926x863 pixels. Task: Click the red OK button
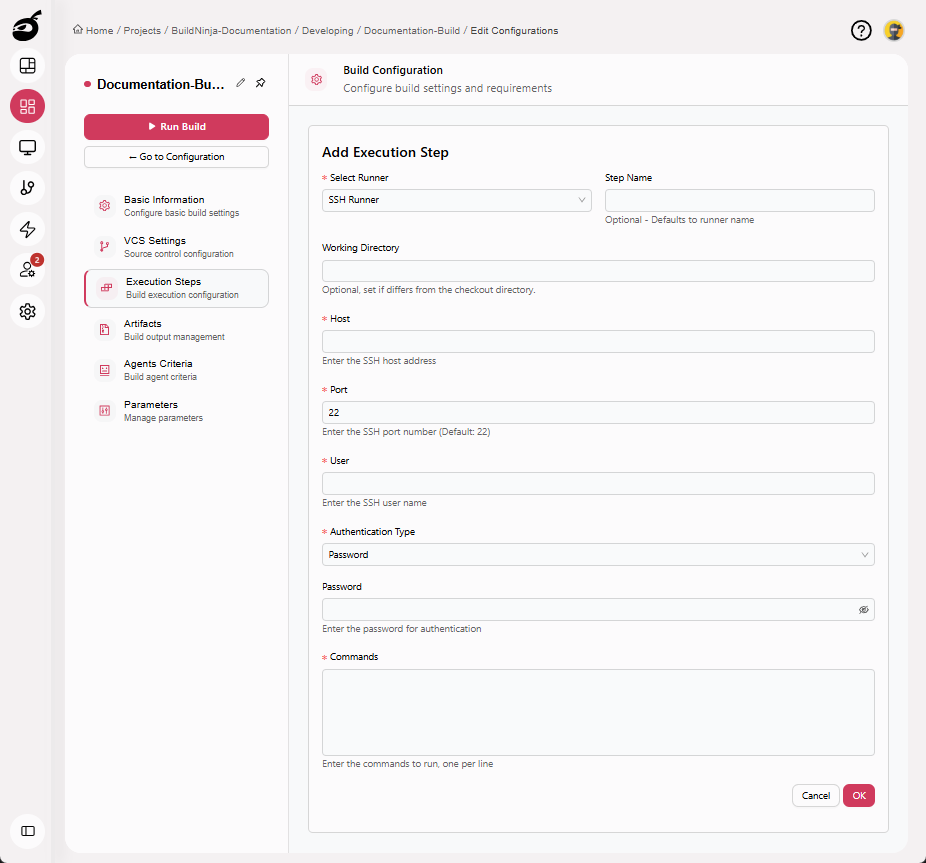tap(858, 795)
